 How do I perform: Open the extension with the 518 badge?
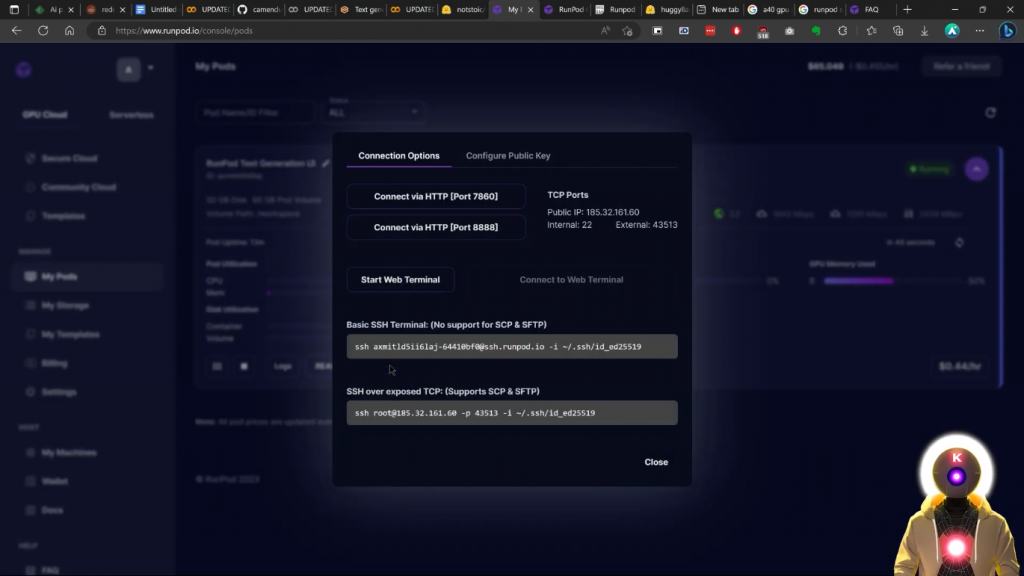[763, 31]
